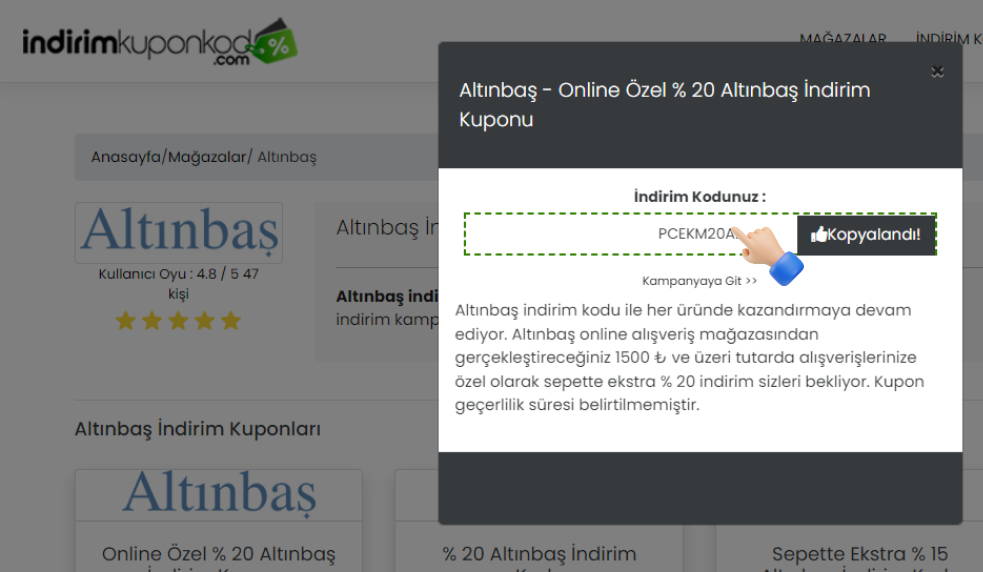This screenshot has width=983, height=572.
Task: Click the fifth gold rating star
Action: tap(231, 320)
